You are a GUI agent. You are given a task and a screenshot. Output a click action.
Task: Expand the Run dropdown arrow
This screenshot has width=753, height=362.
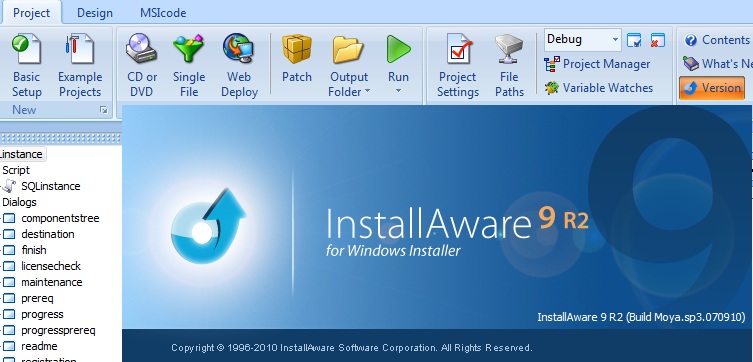pyautogui.click(x=398, y=90)
